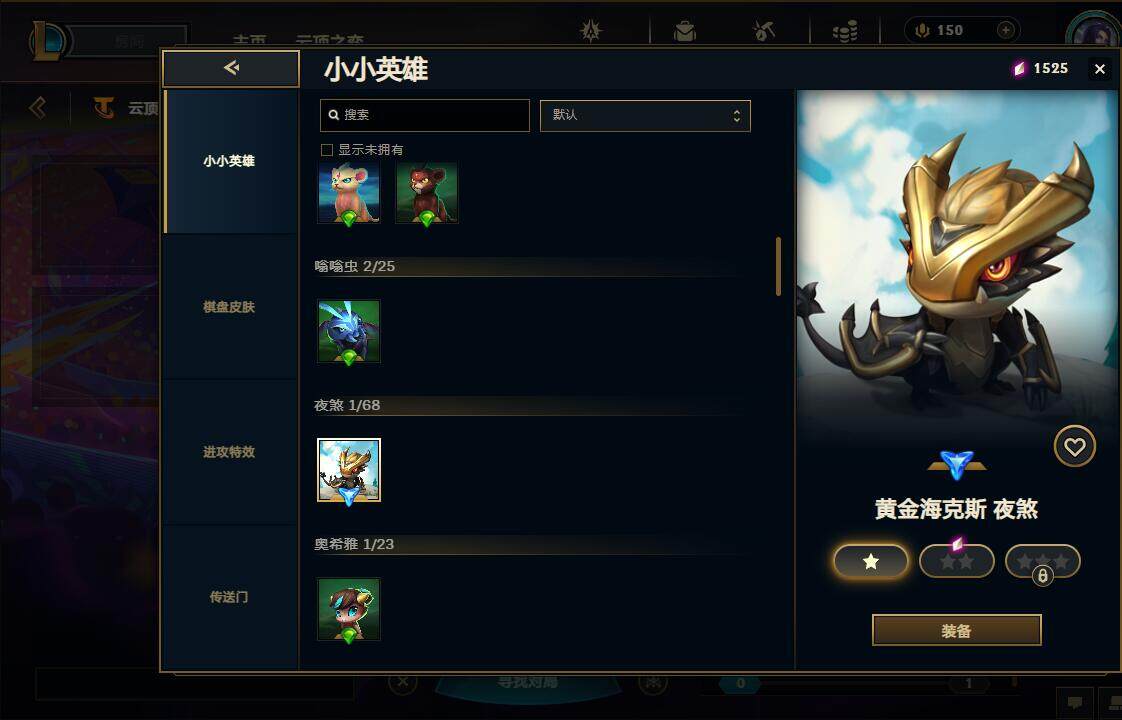Select the golden Hextech 夜煞 thumbnail
The width and height of the screenshot is (1122, 720).
click(348, 470)
